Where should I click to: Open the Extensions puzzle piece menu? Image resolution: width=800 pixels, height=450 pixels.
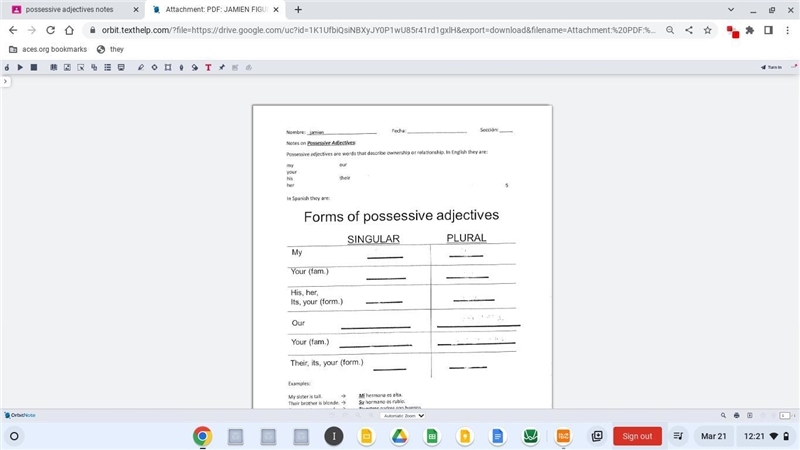[750, 30]
